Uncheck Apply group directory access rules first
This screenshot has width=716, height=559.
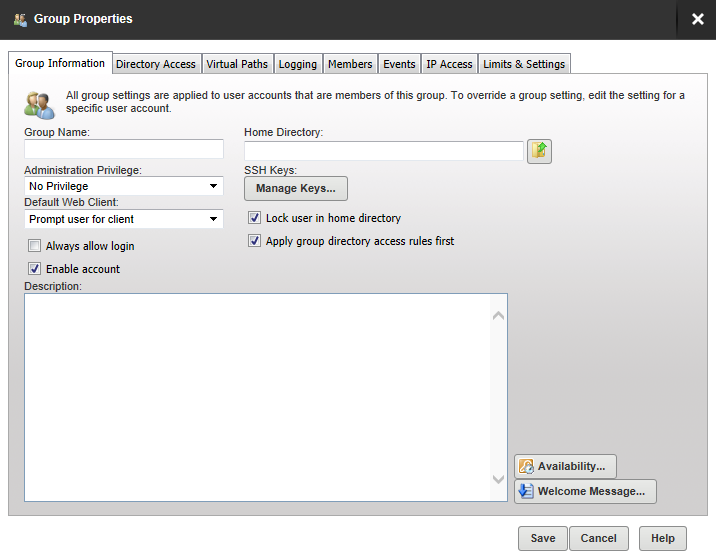[255, 241]
